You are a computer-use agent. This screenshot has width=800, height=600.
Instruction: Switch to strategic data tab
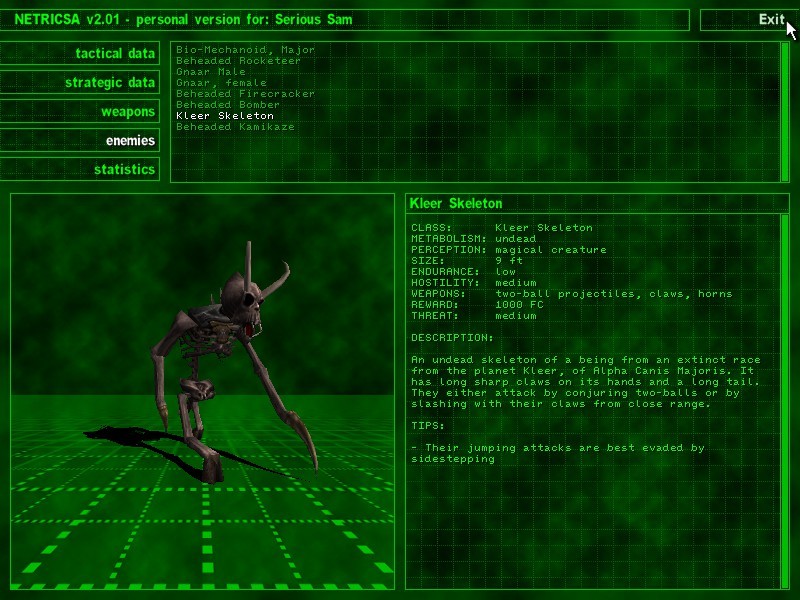tap(80, 82)
